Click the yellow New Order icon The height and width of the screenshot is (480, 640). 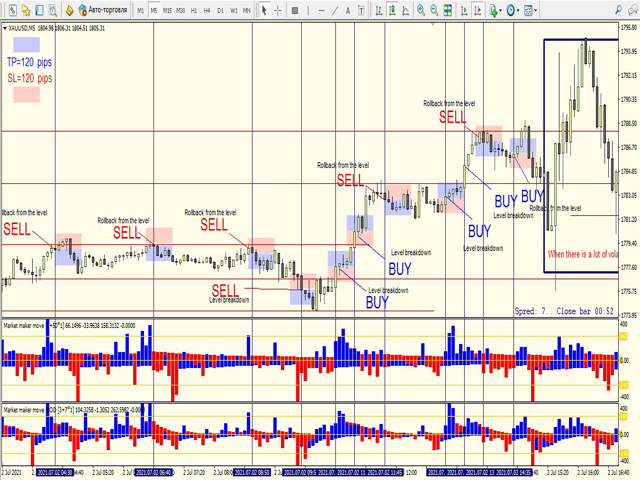click(x=69, y=10)
